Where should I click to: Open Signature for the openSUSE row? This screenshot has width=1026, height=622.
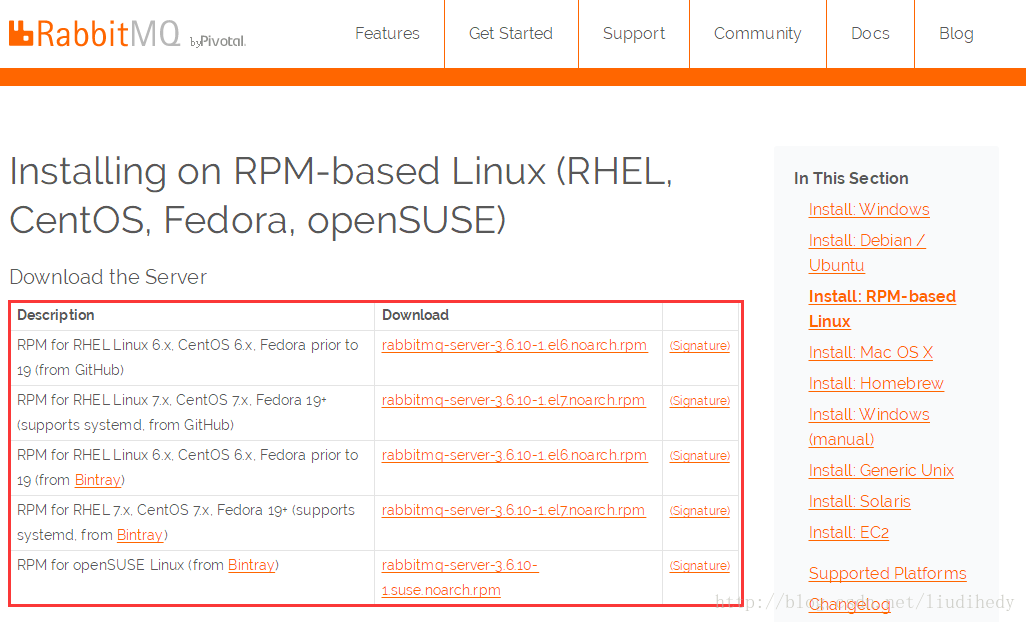click(x=699, y=566)
